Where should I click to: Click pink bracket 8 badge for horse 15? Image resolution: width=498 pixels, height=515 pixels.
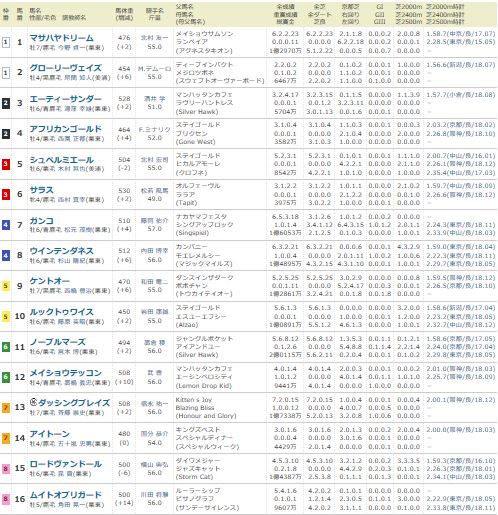6,469
